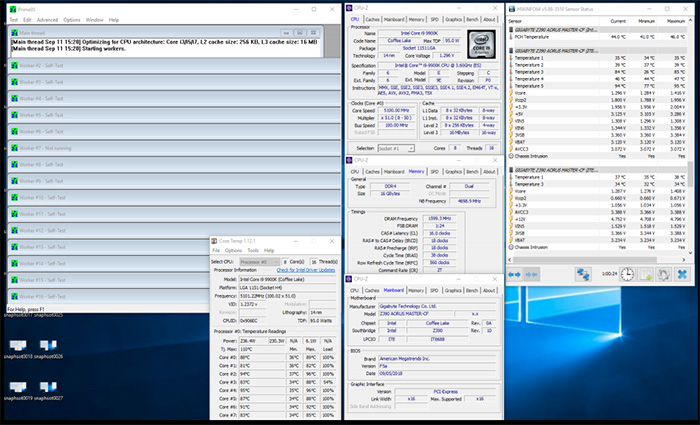Click HWiNFO clock reset timer icon
This screenshot has height=425, width=700.
627,274
